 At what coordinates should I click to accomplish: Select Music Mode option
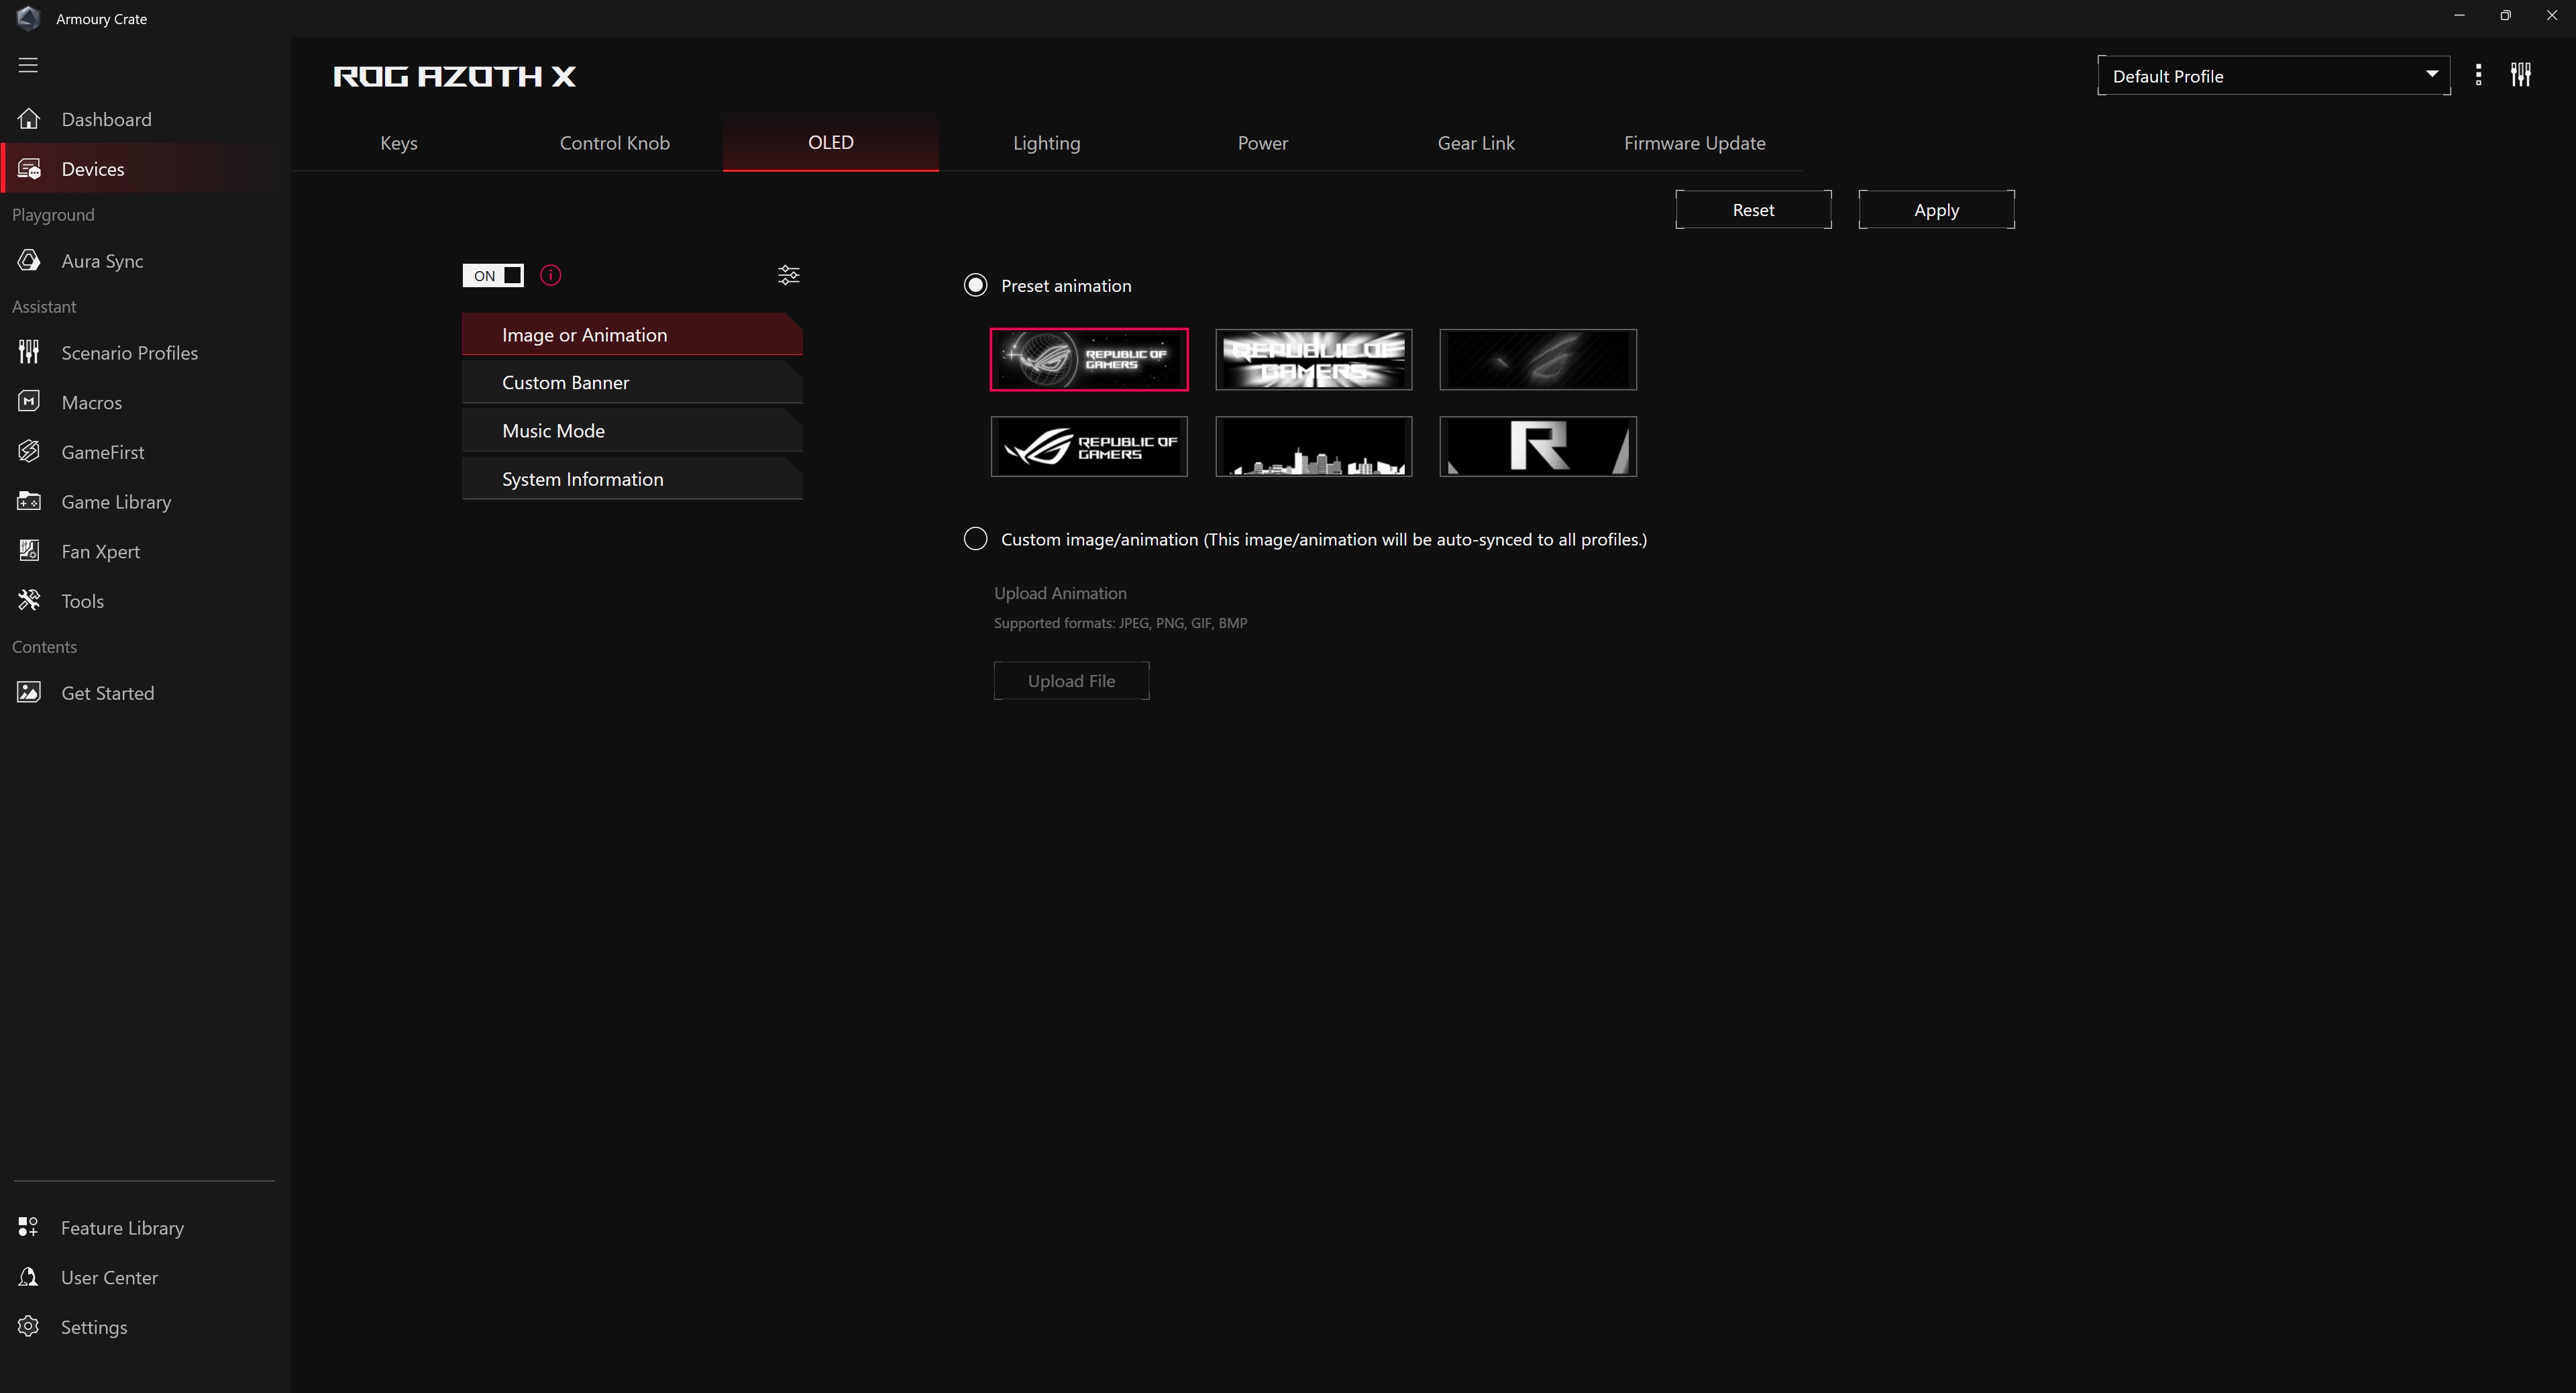click(x=632, y=431)
